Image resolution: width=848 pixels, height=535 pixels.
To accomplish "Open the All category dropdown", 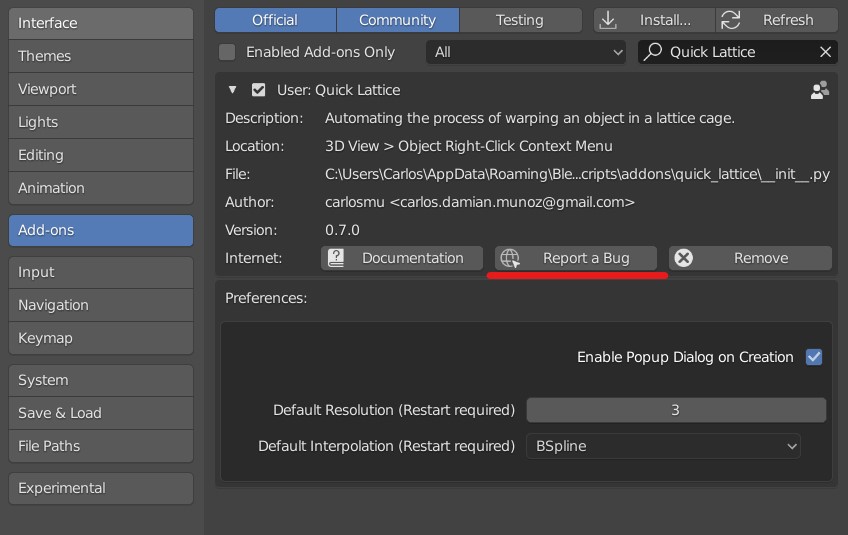I will [526, 52].
